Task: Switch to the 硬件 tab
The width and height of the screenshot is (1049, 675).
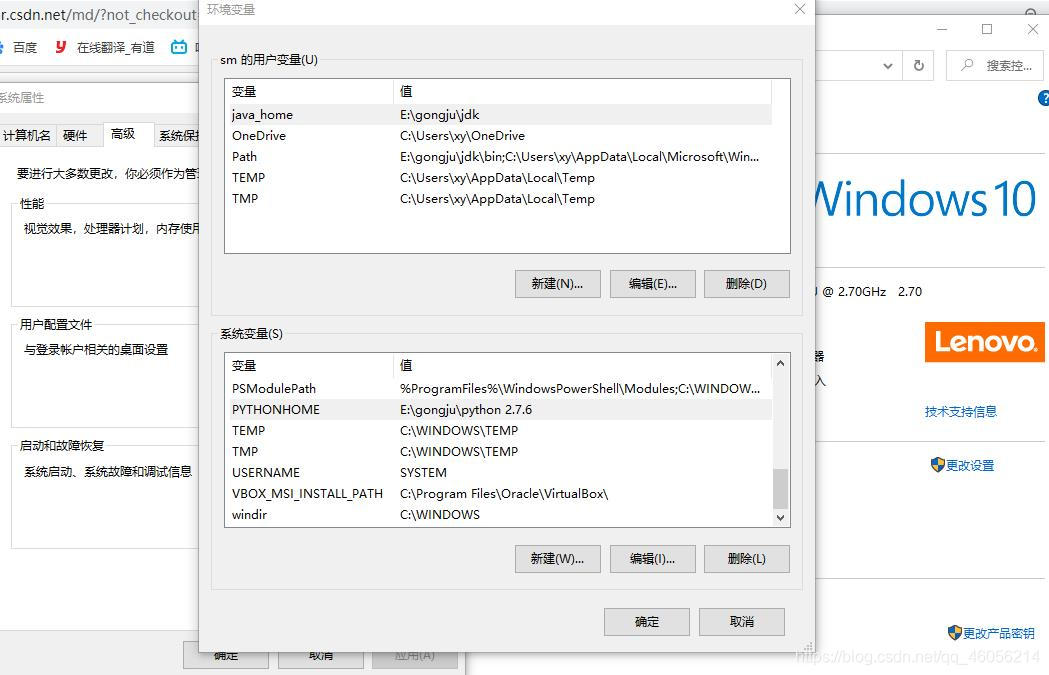Action: pos(78,134)
